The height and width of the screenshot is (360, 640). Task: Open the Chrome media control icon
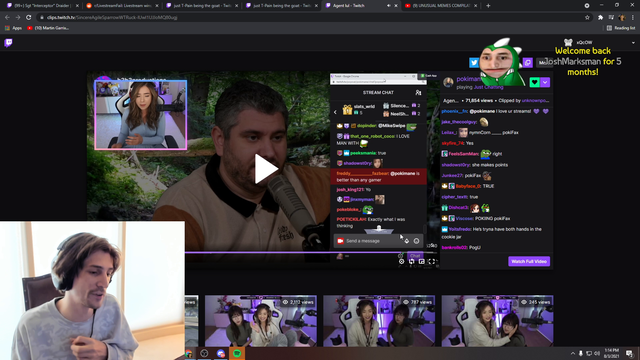[x=611, y=18]
